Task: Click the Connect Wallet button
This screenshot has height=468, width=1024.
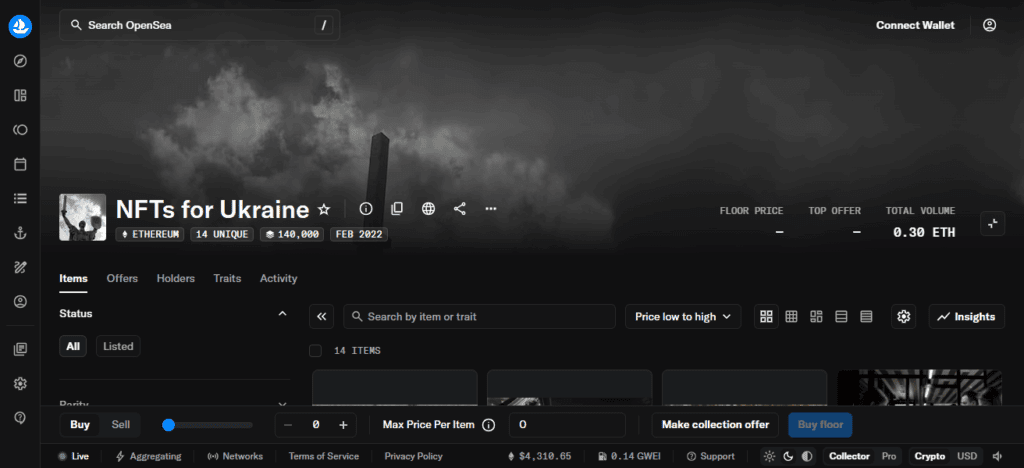Action: tap(915, 25)
